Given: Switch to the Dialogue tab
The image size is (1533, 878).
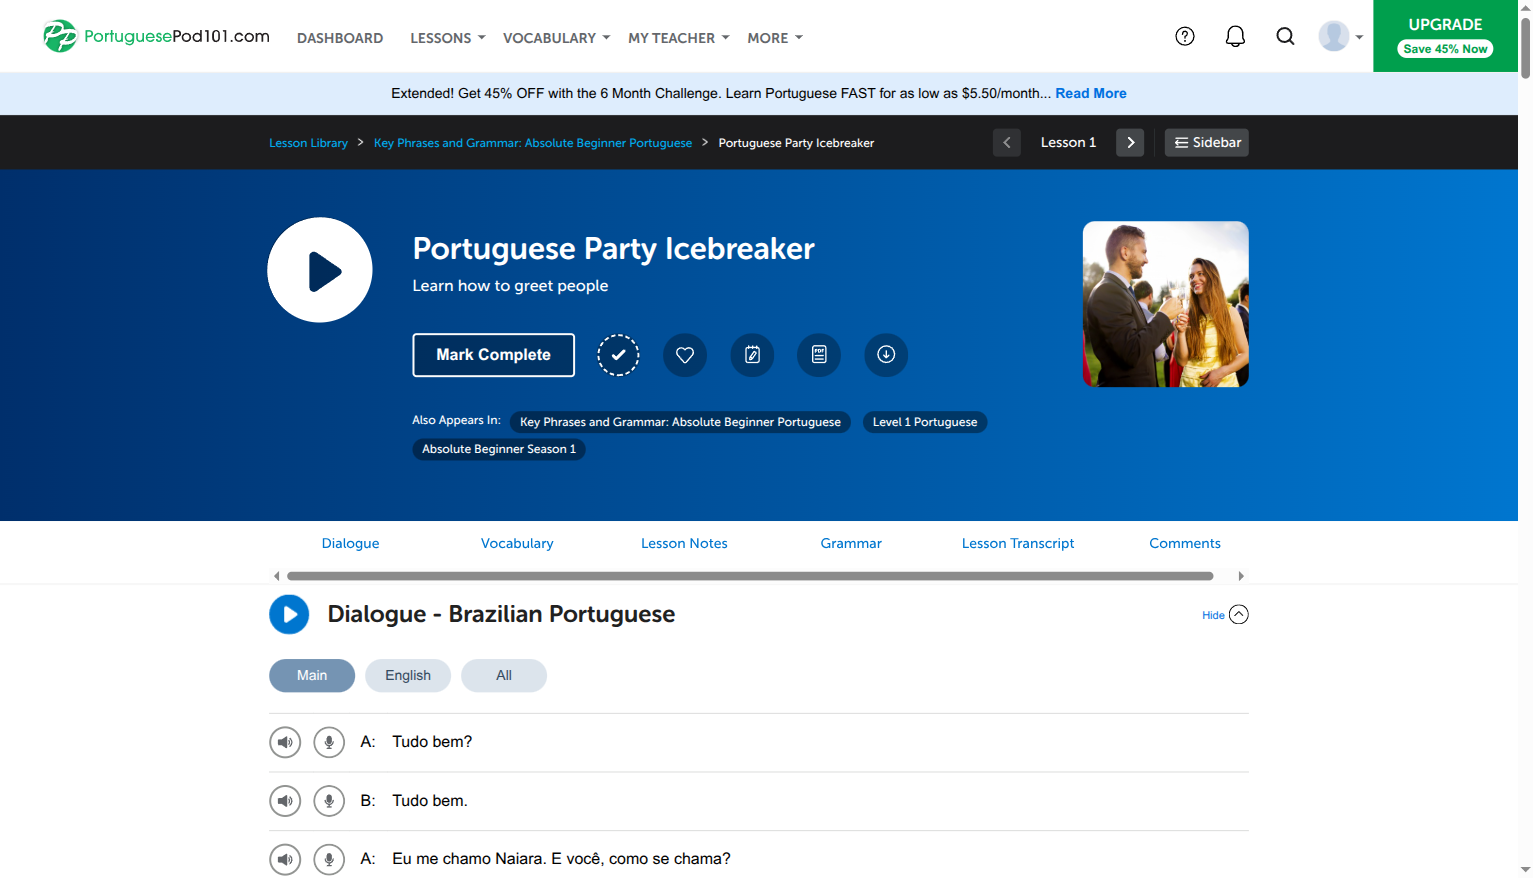Looking at the screenshot, I should (x=350, y=543).
